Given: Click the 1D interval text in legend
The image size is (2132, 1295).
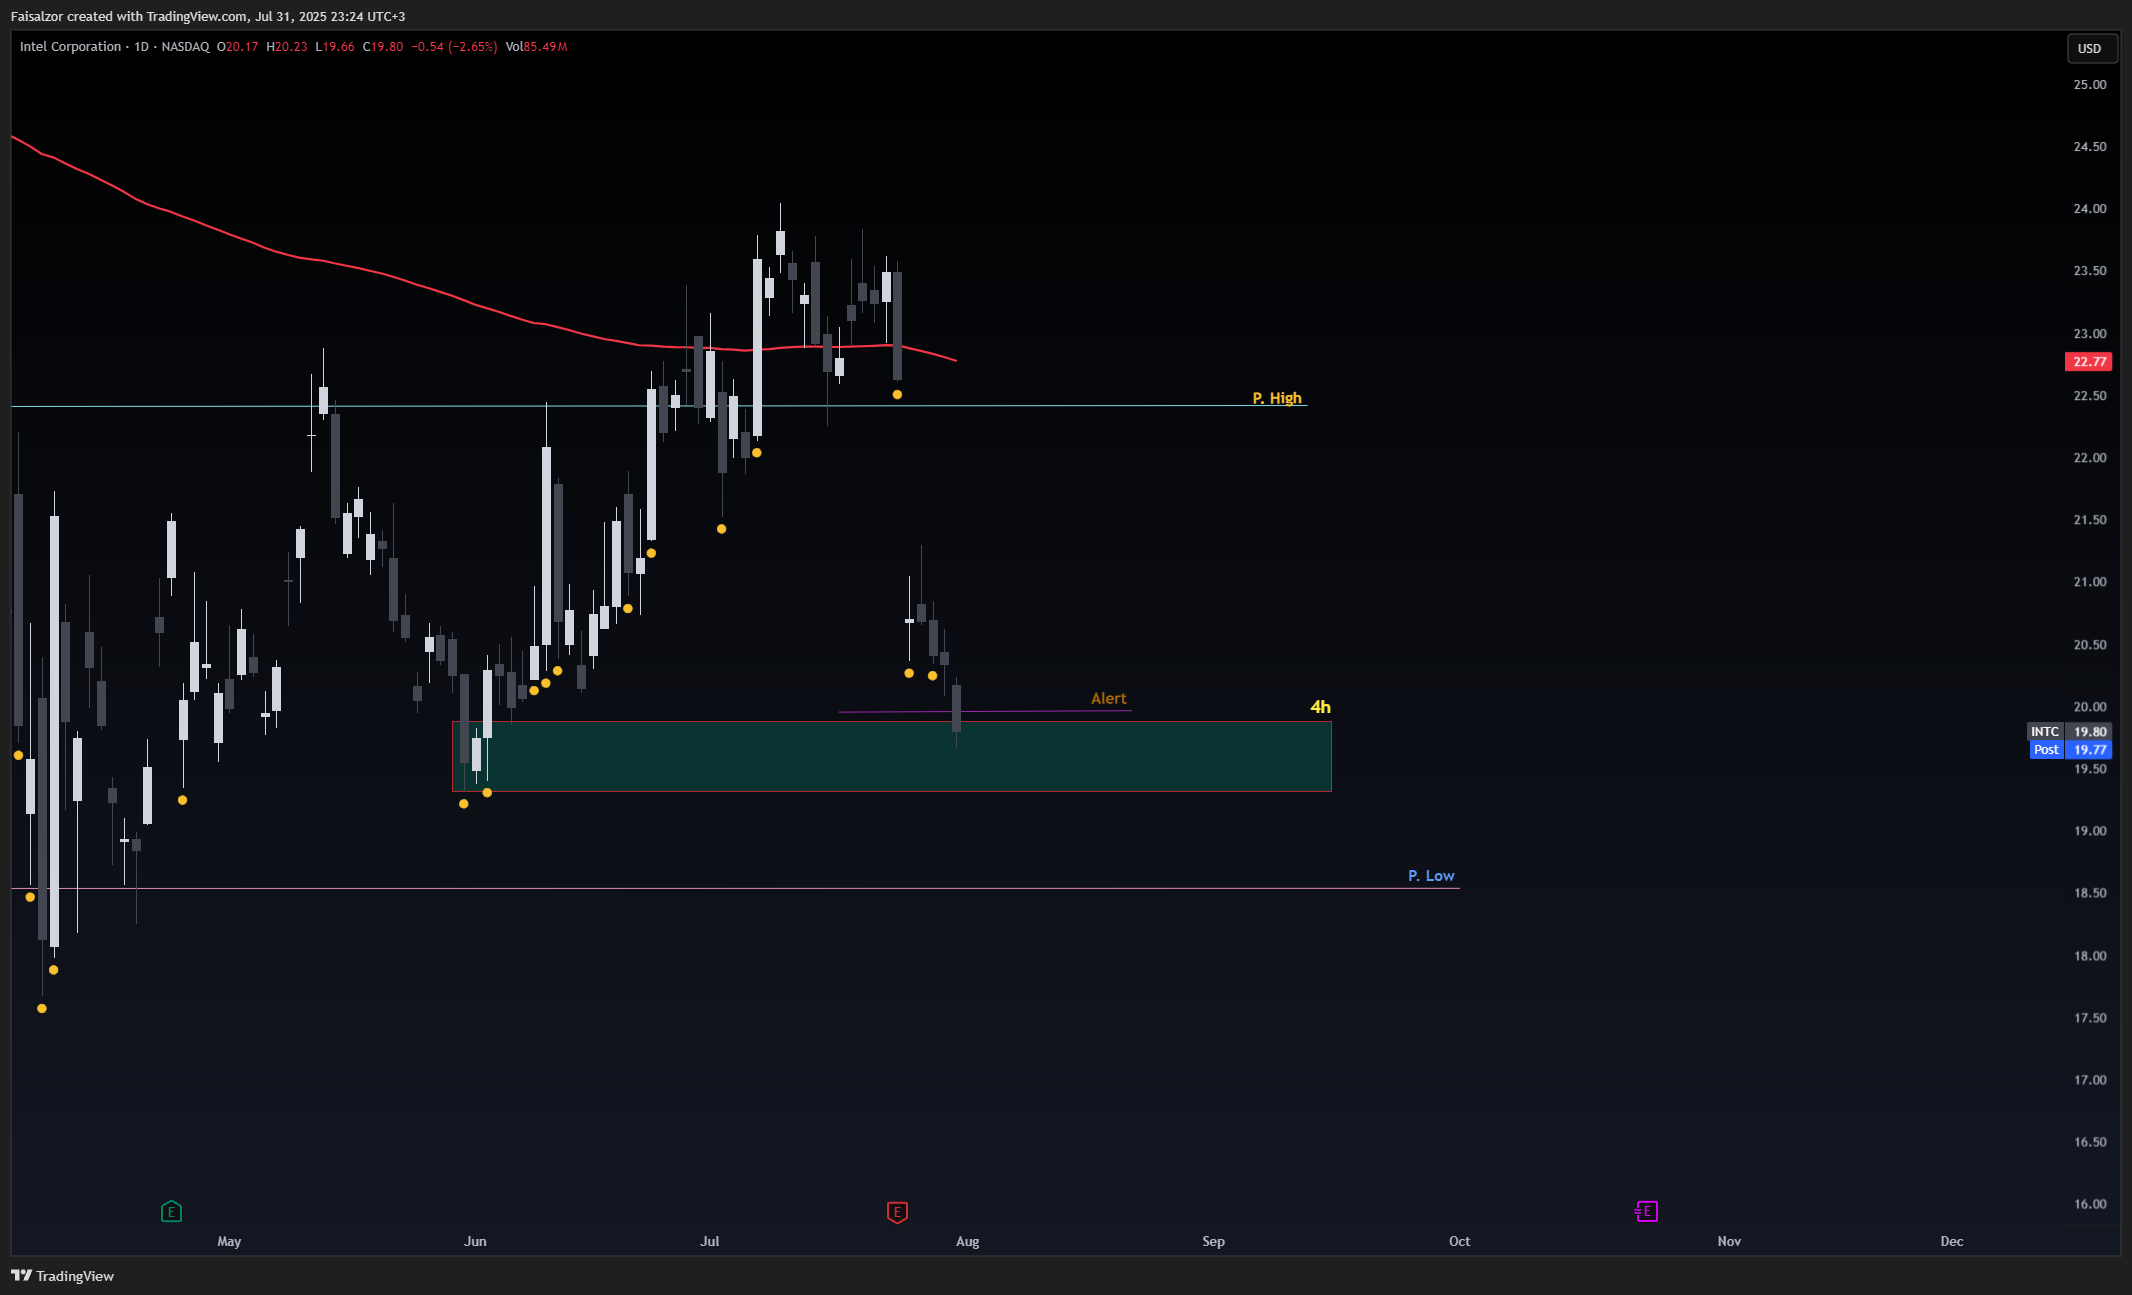Looking at the screenshot, I should click(x=141, y=47).
